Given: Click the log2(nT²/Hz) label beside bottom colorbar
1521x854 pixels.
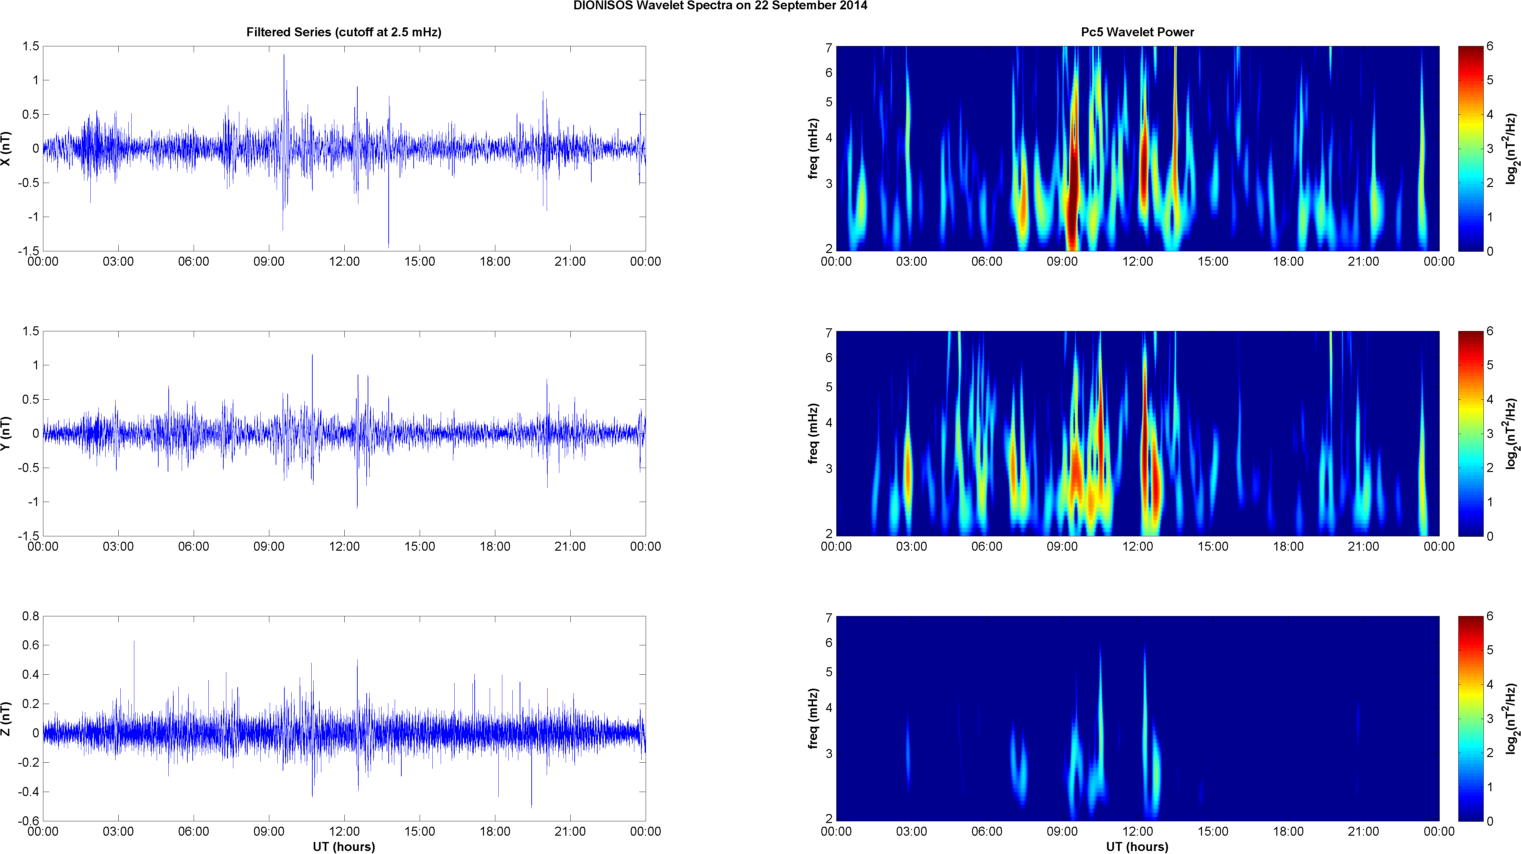Looking at the screenshot, I should [x=1513, y=718].
